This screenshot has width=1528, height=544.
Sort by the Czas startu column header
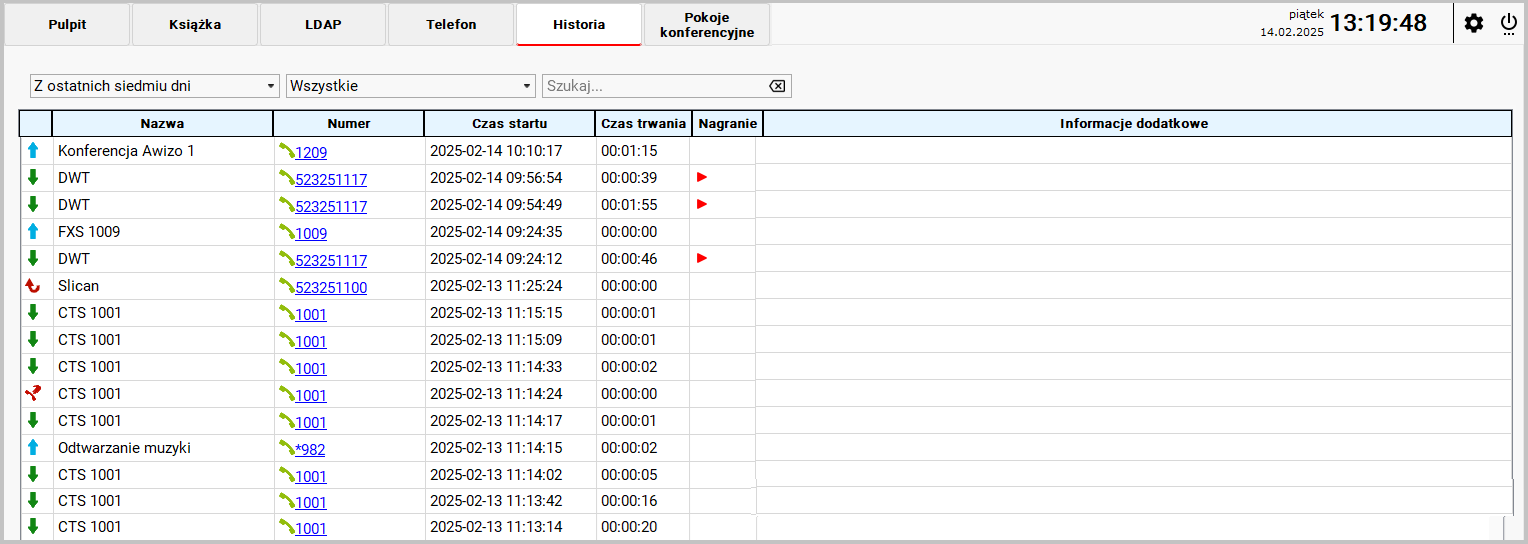click(x=510, y=124)
